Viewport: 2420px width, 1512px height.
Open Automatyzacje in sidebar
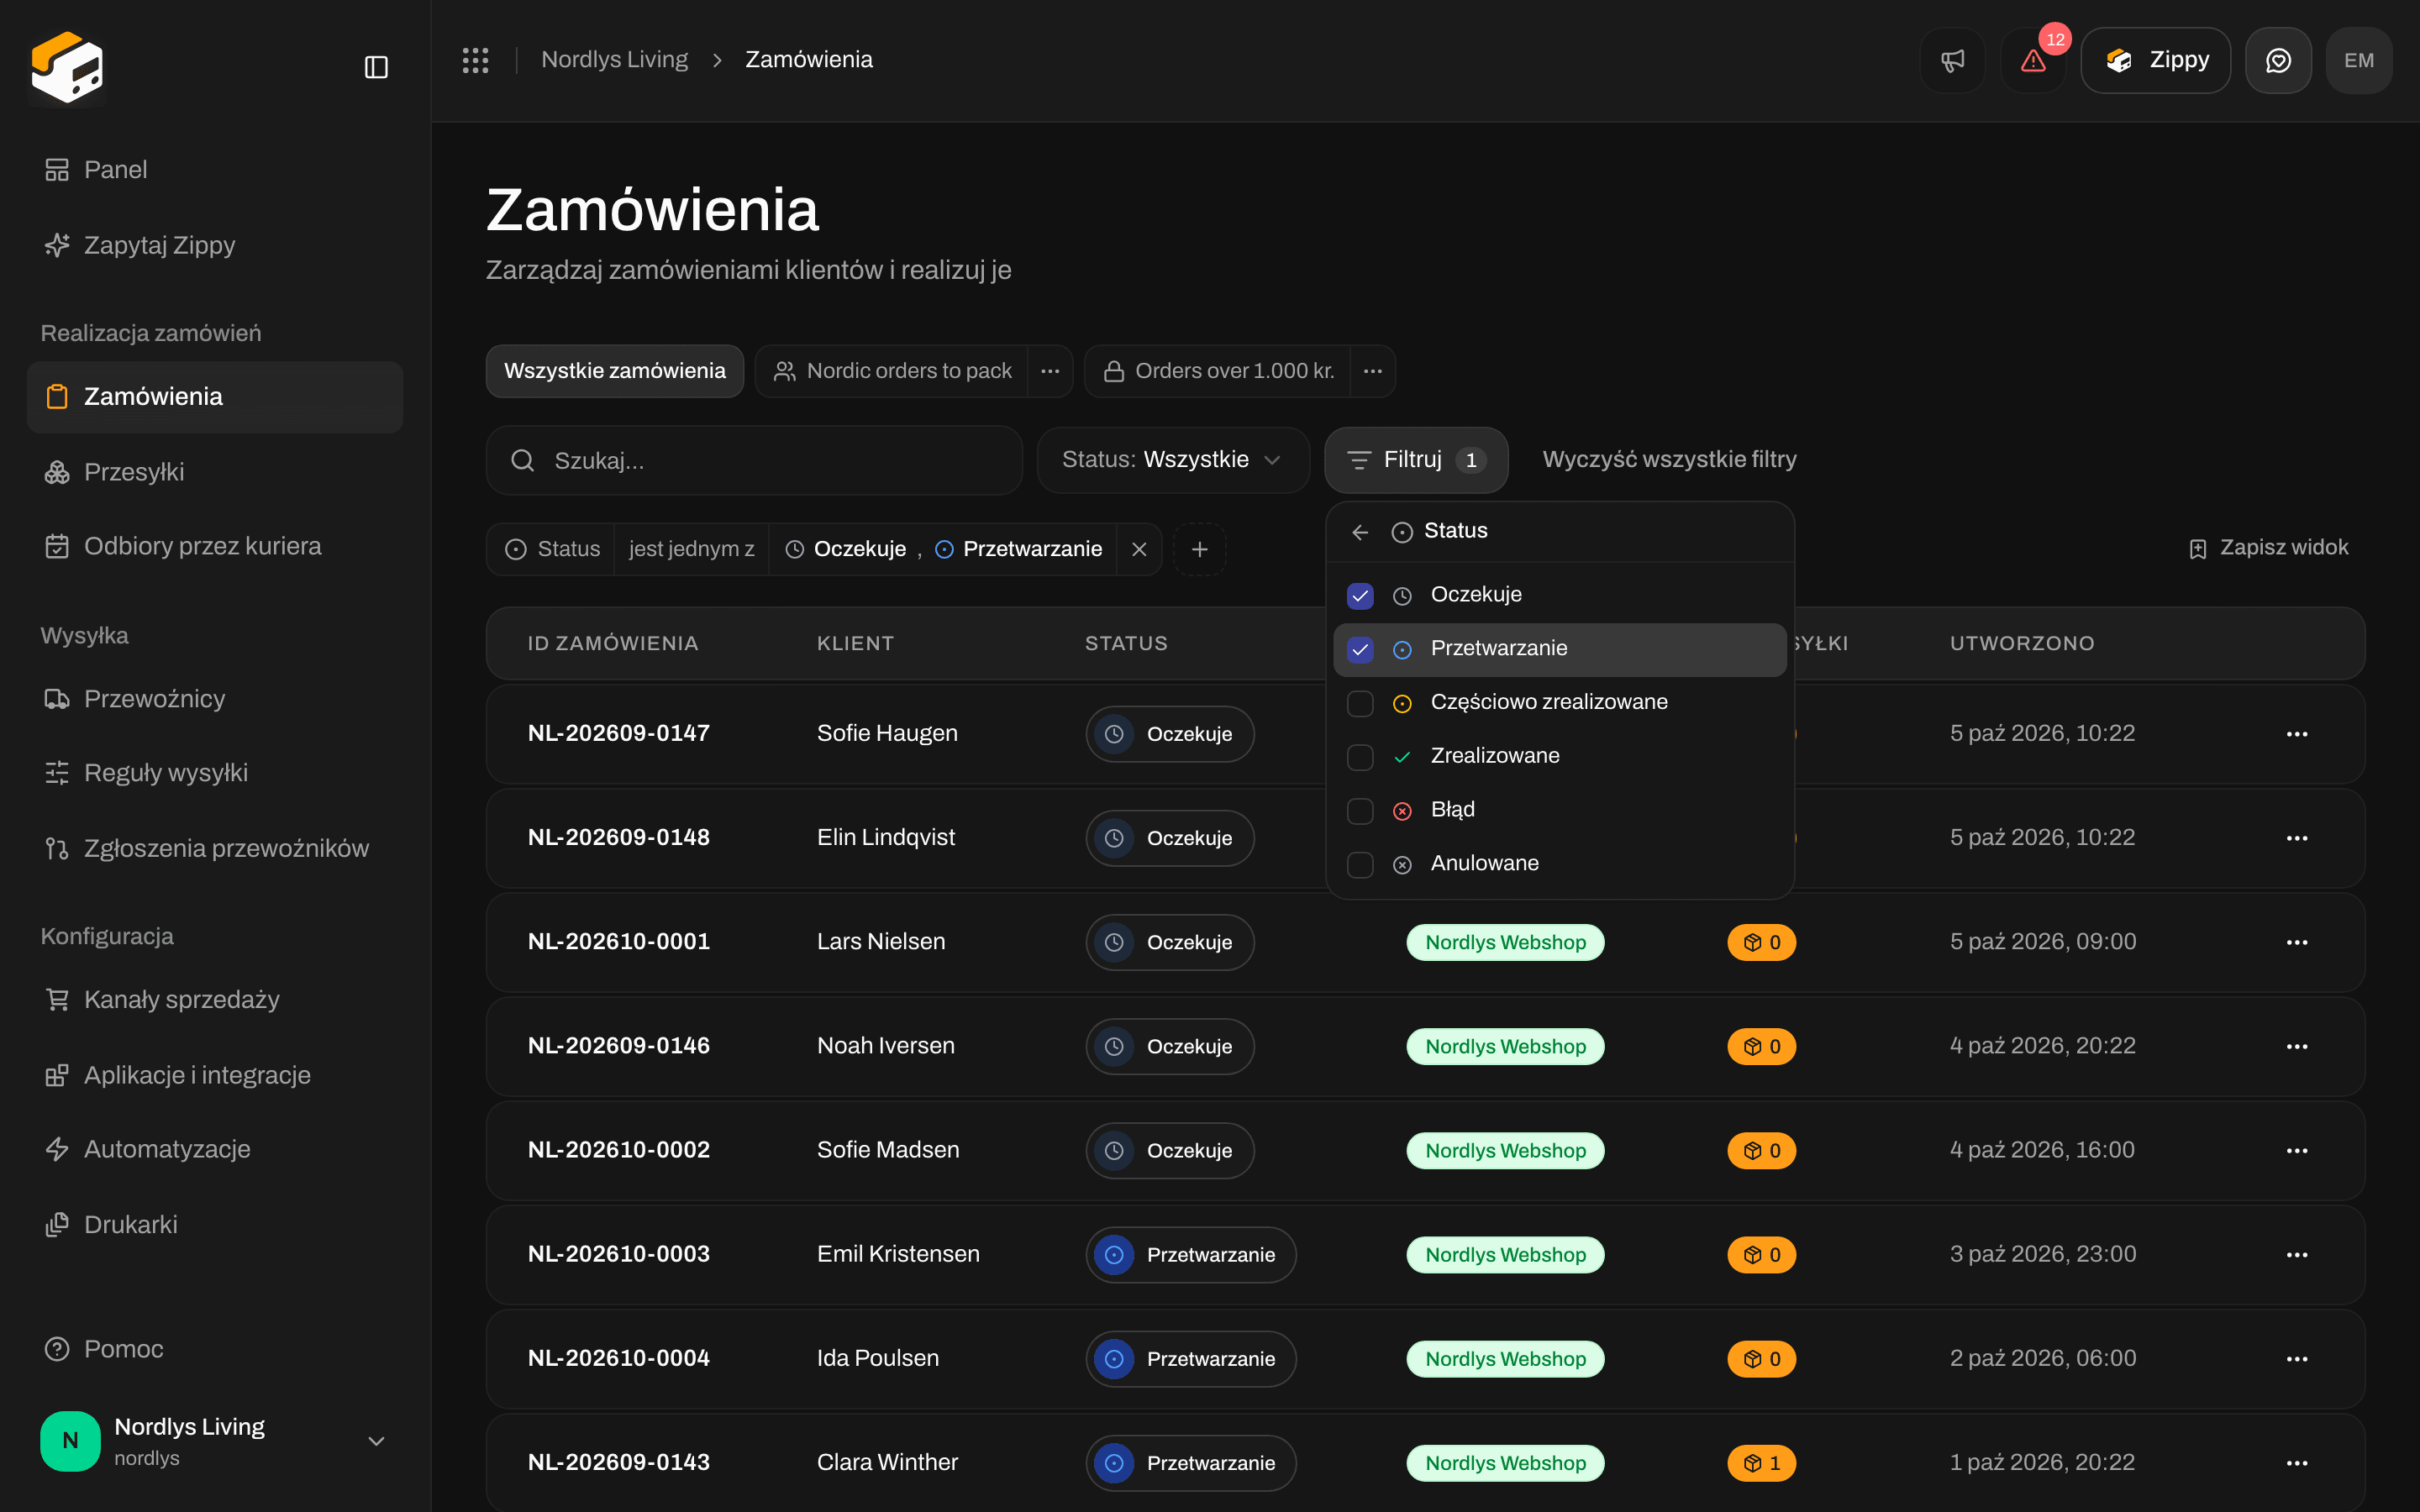point(215,1149)
